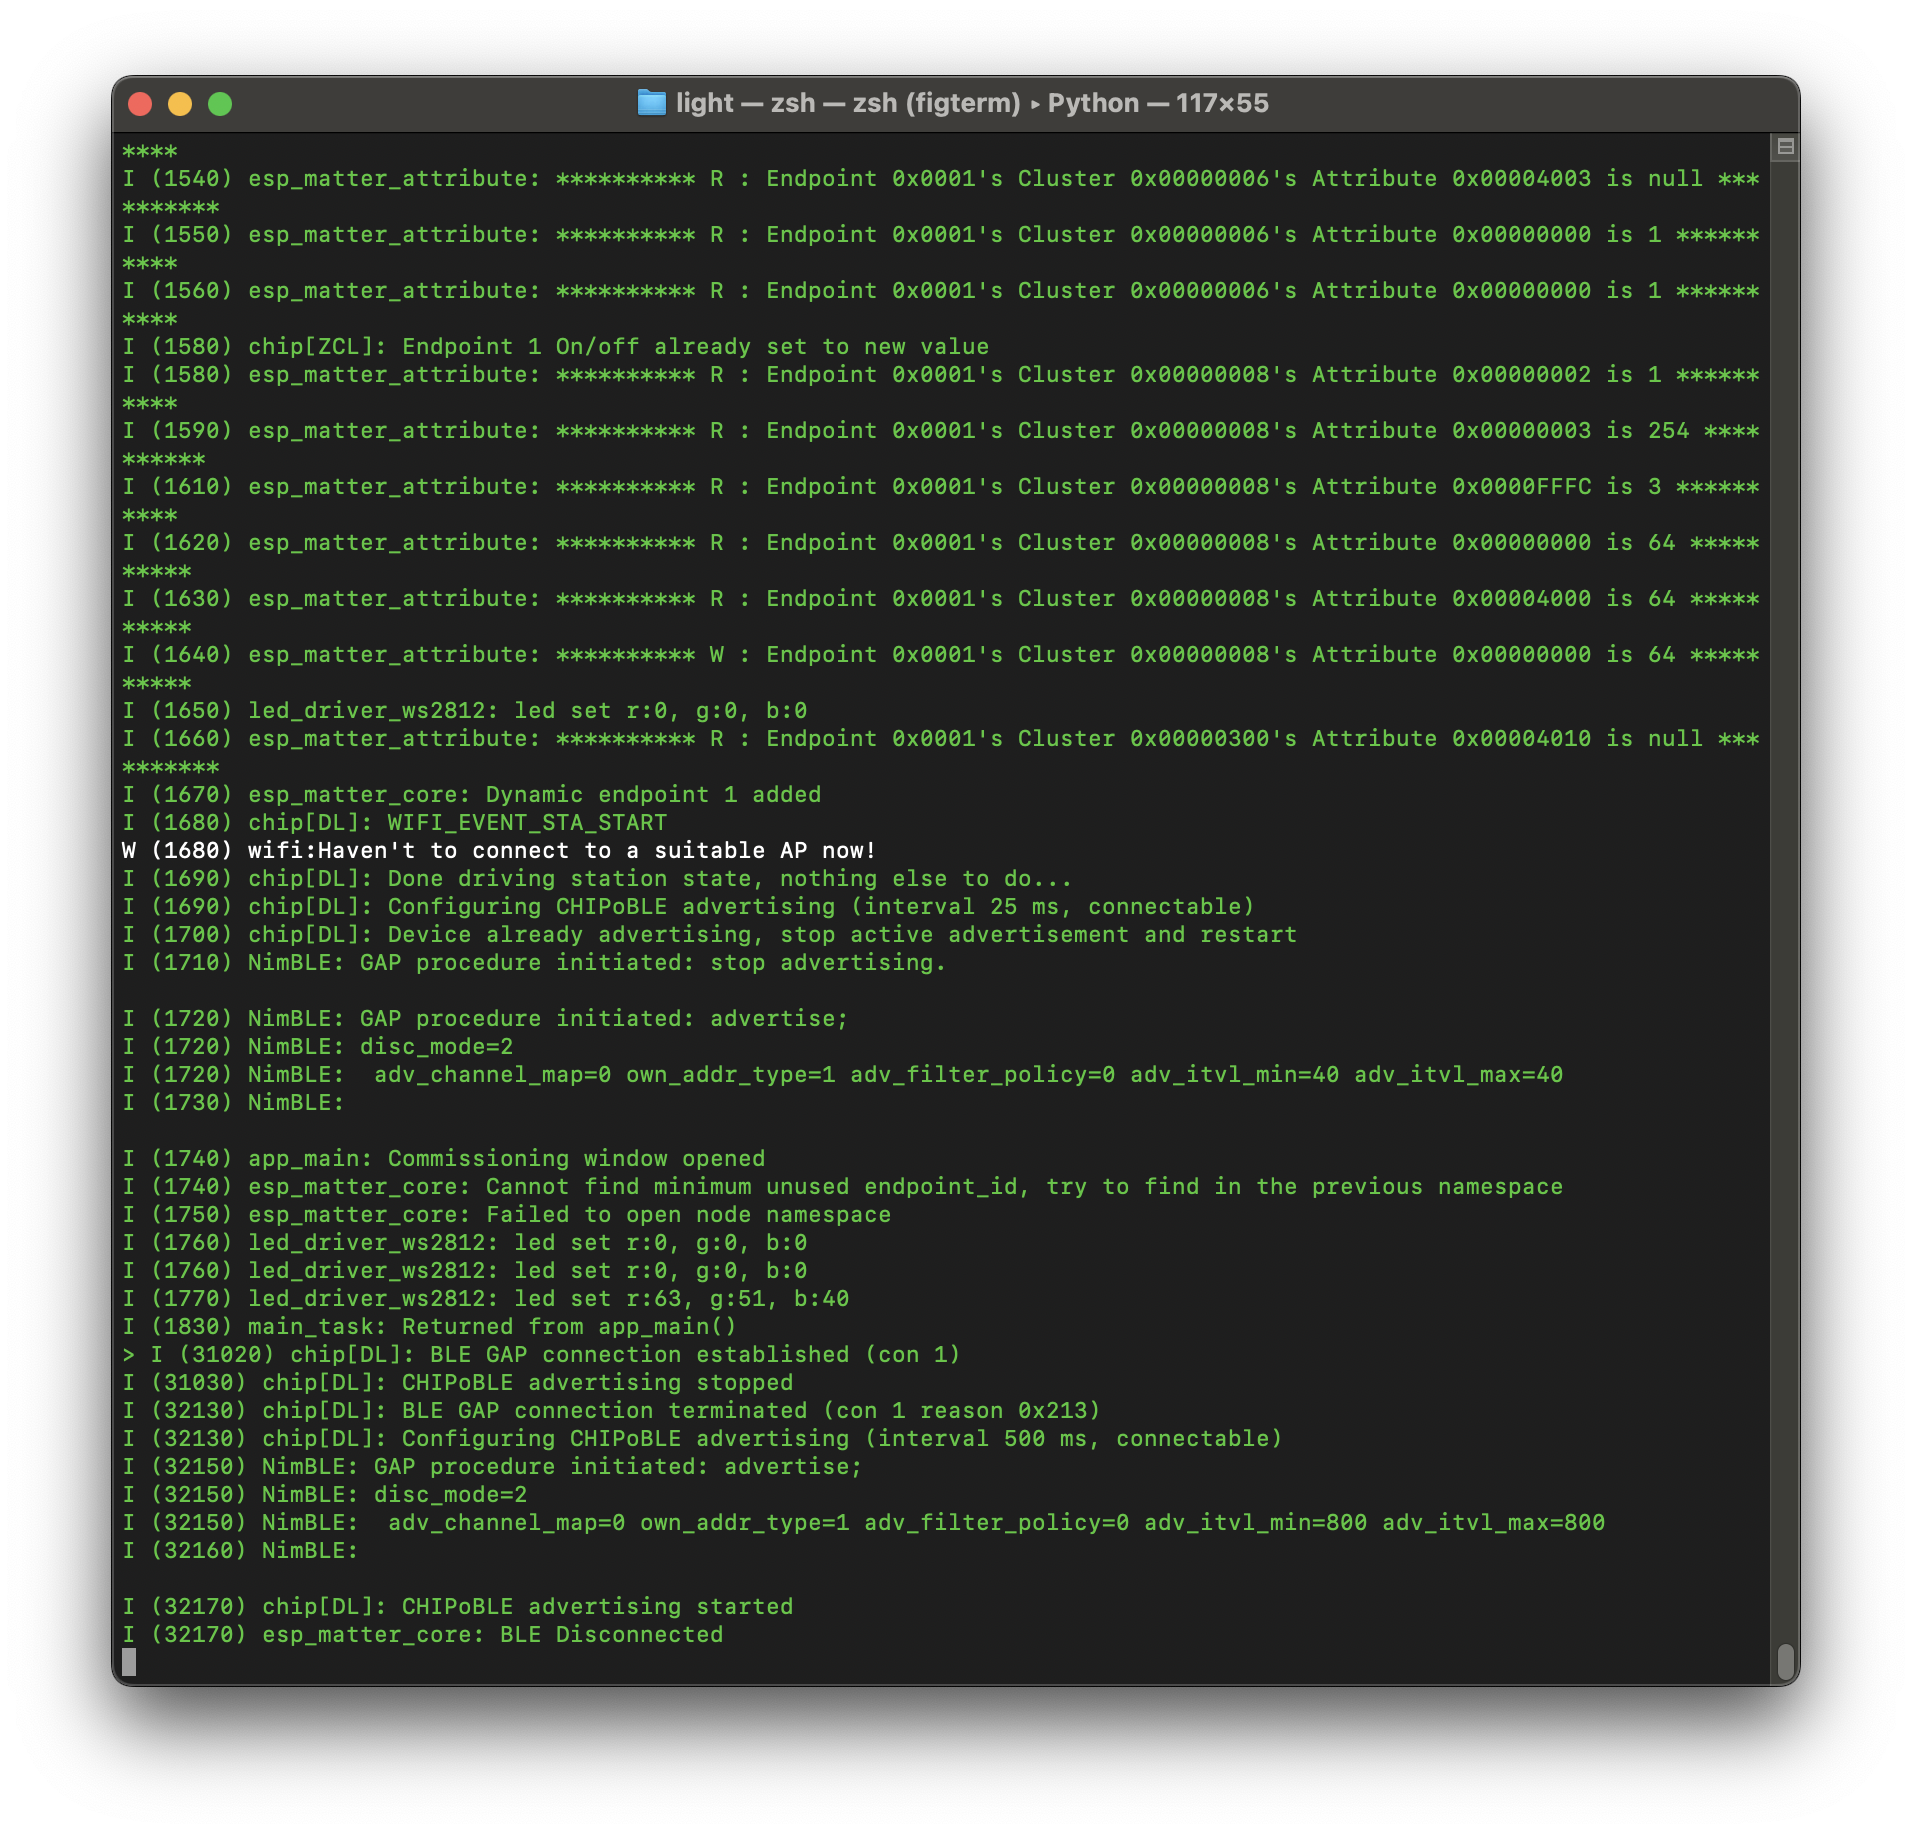The height and width of the screenshot is (1834, 1912).
Task: Click the terminal scrollbar thumb
Action: click(x=1785, y=1662)
